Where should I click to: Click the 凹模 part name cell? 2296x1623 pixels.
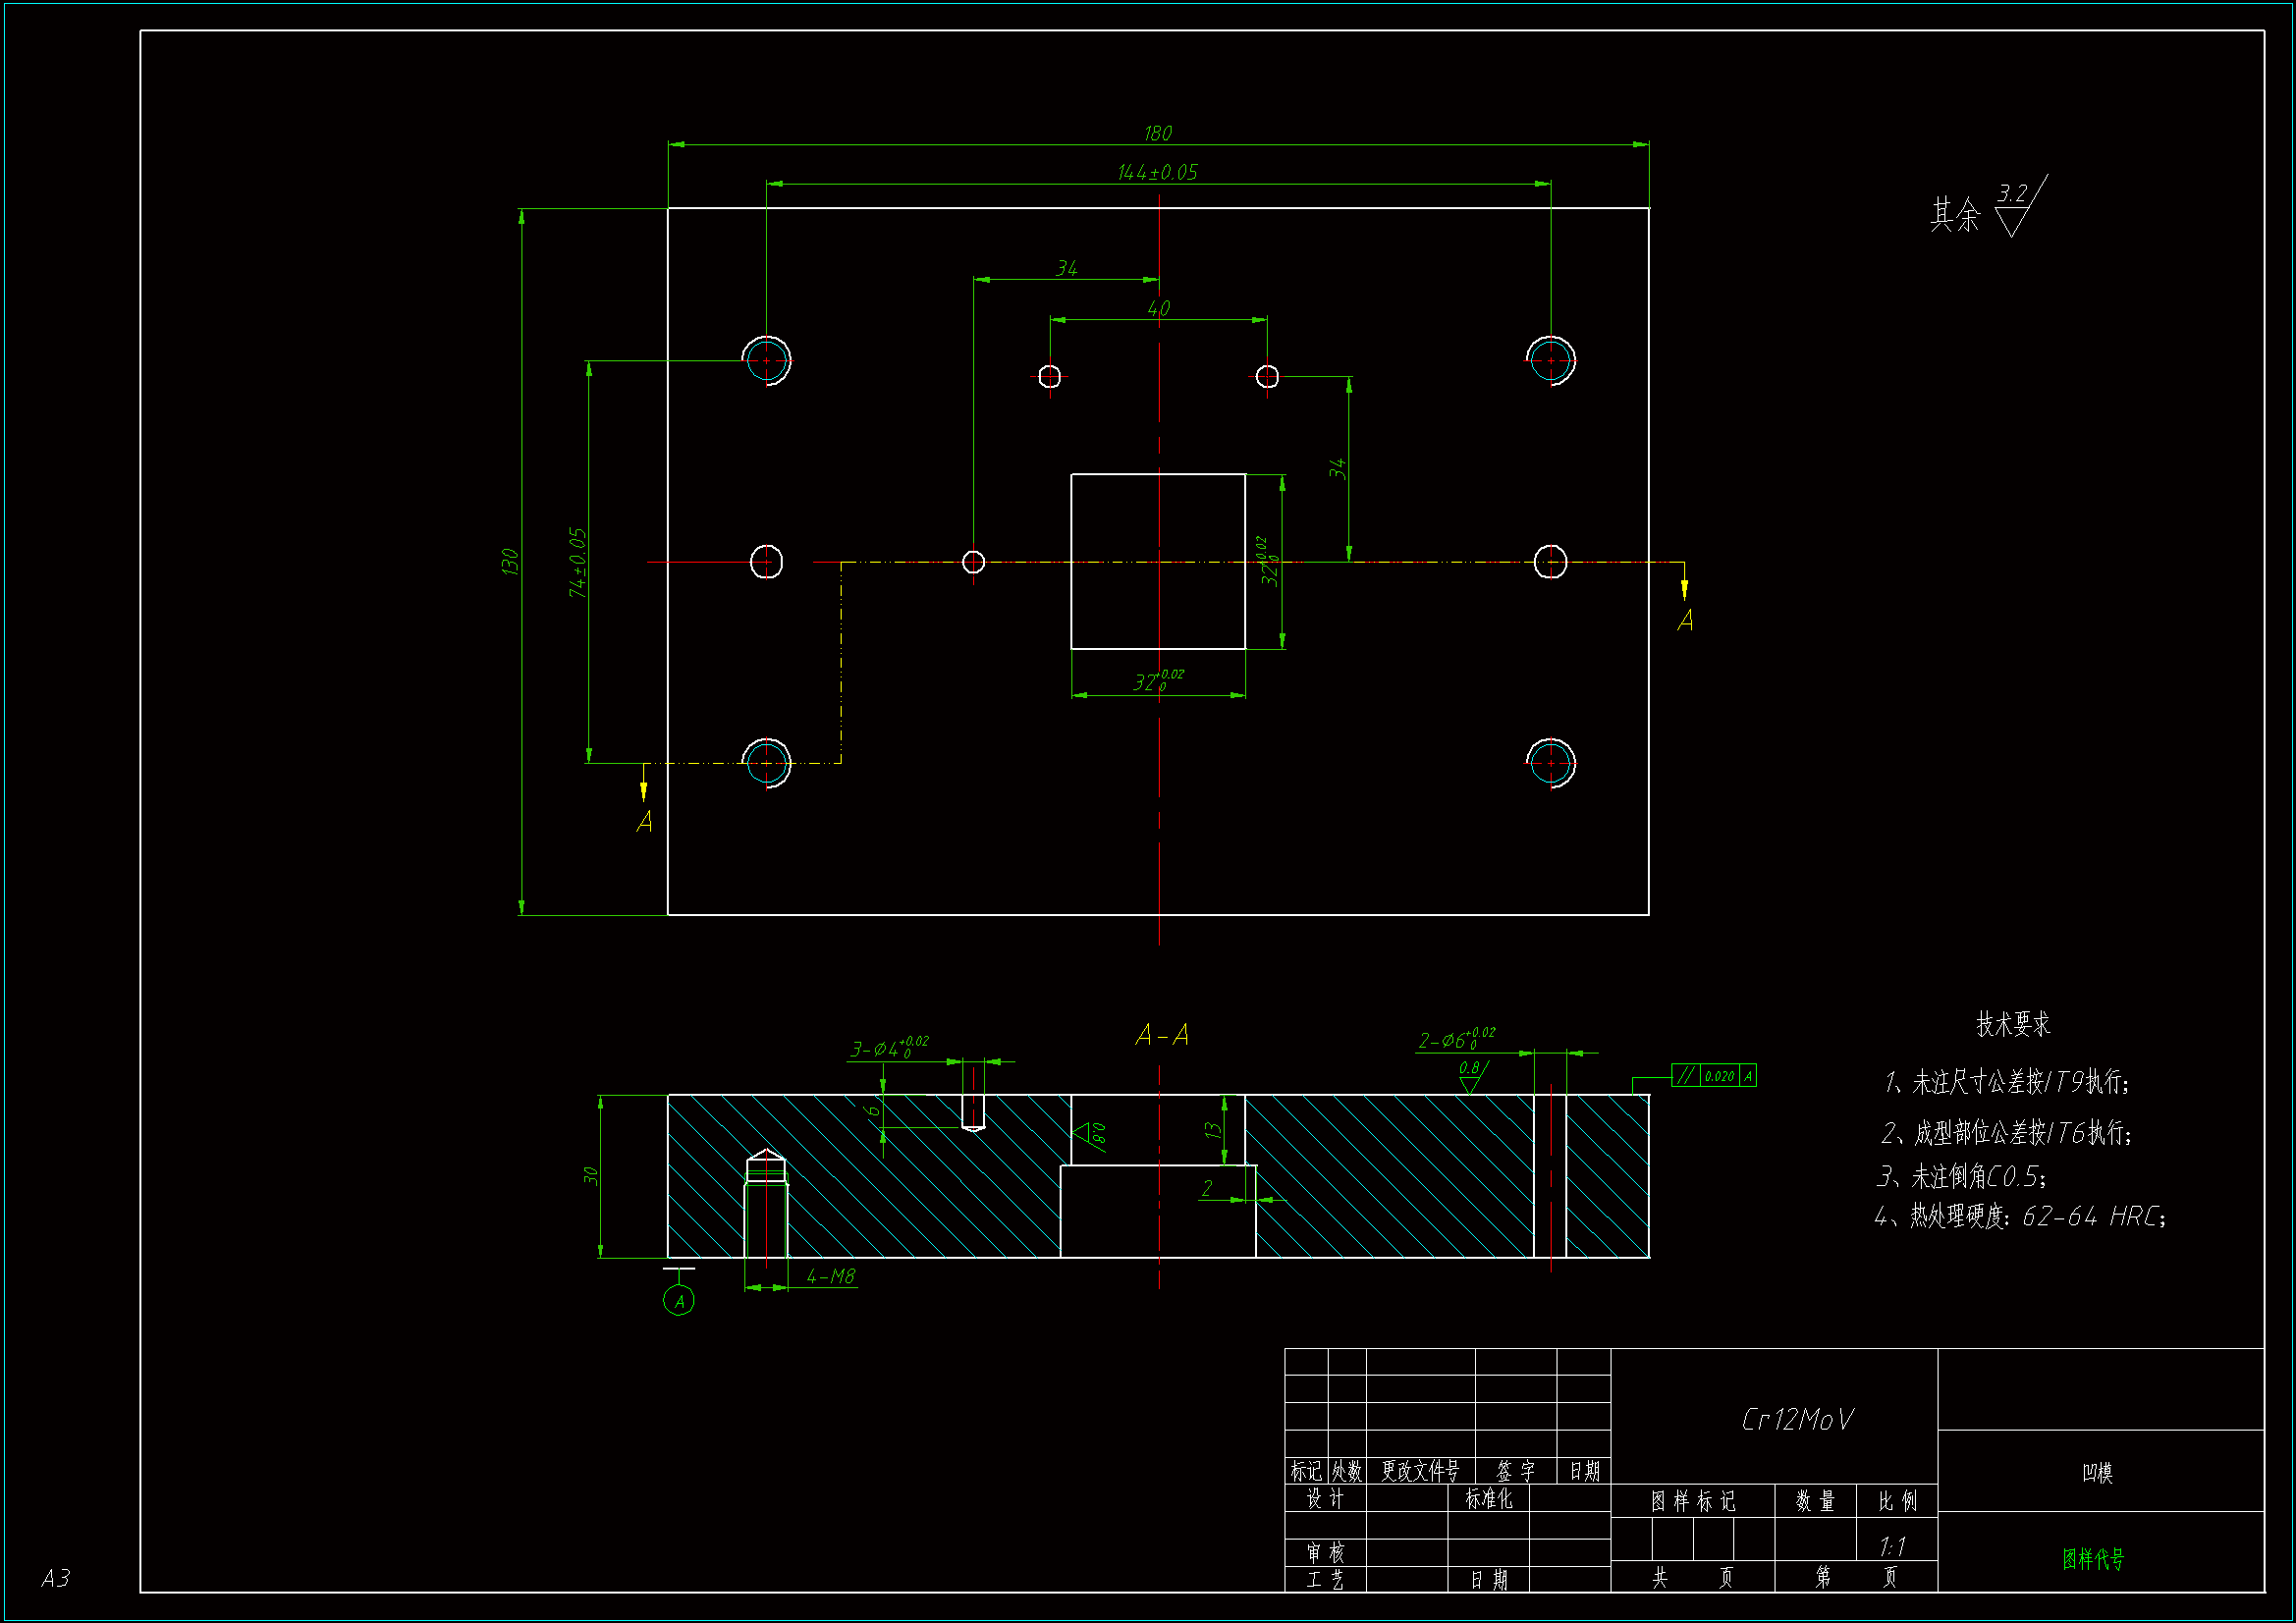coord(2096,1472)
